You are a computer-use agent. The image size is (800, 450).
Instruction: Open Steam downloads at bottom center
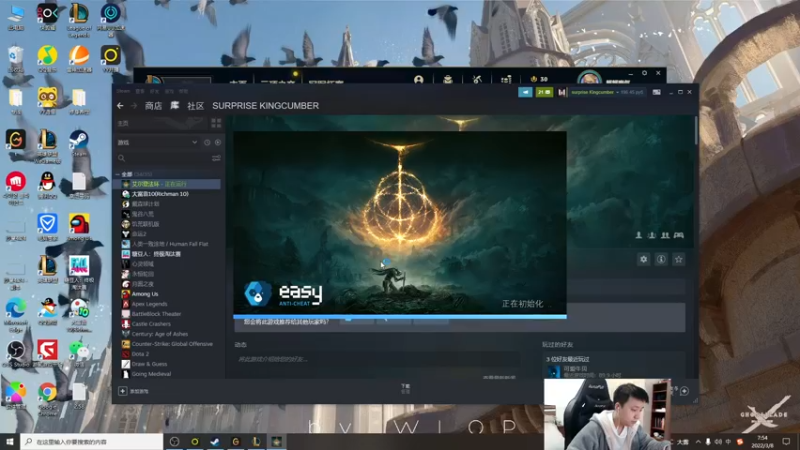405,389
